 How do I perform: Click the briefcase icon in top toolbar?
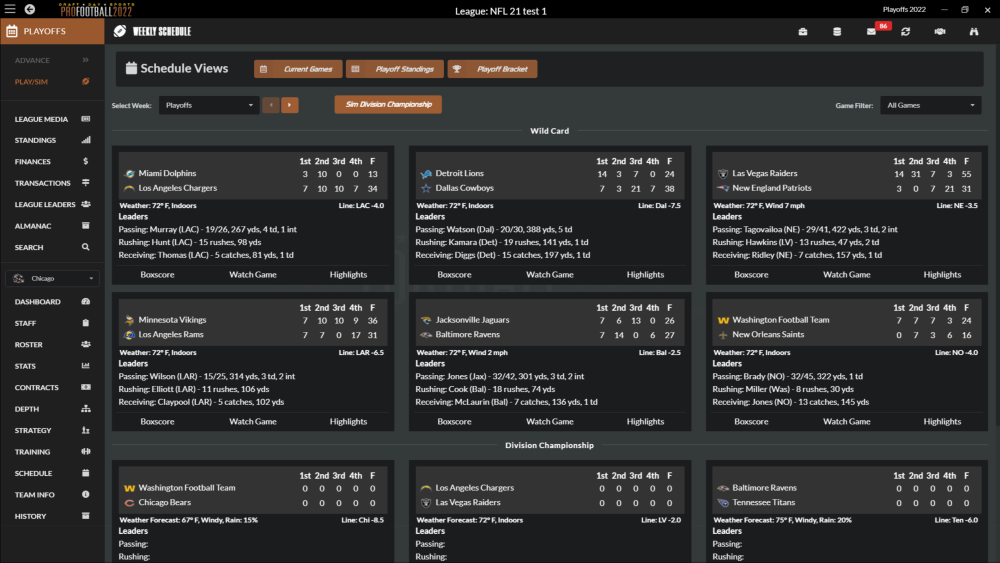click(803, 31)
